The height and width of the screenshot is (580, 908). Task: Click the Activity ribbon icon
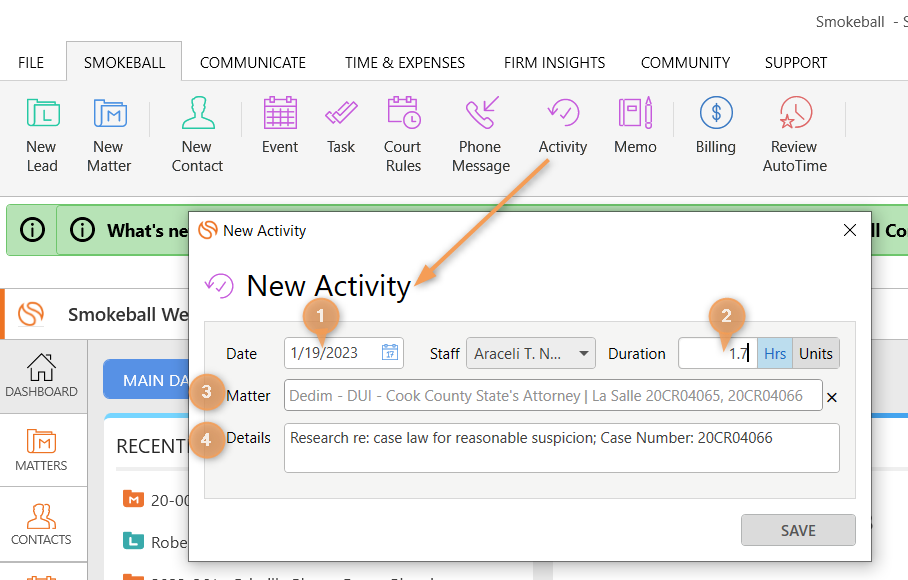[563, 126]
